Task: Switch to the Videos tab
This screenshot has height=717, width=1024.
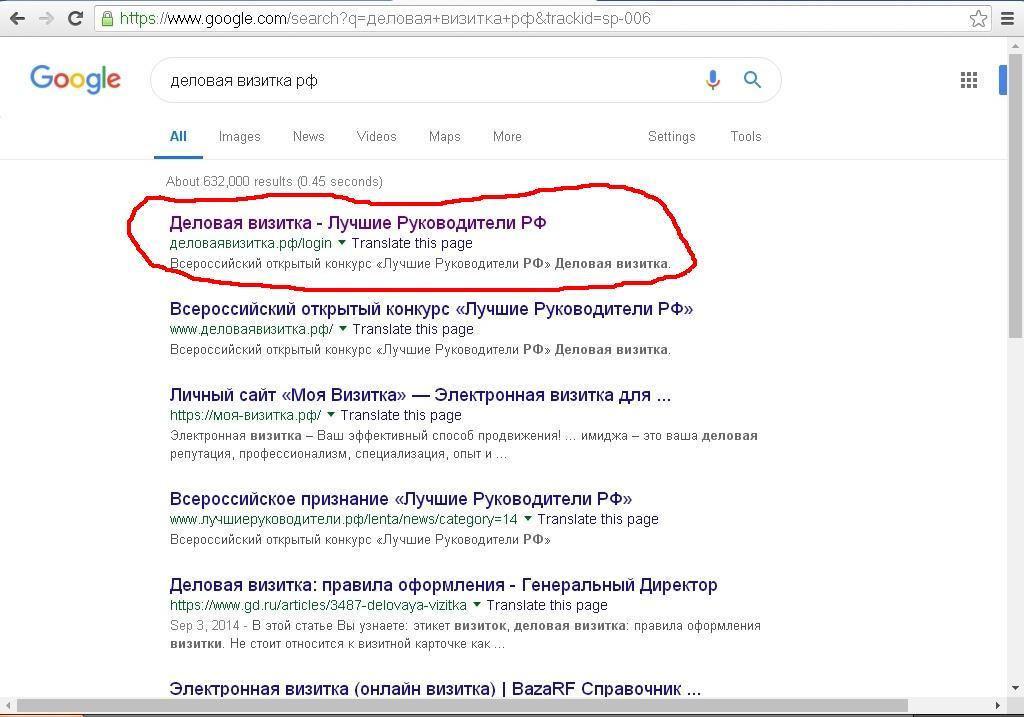Action: [x=376, y=136]
